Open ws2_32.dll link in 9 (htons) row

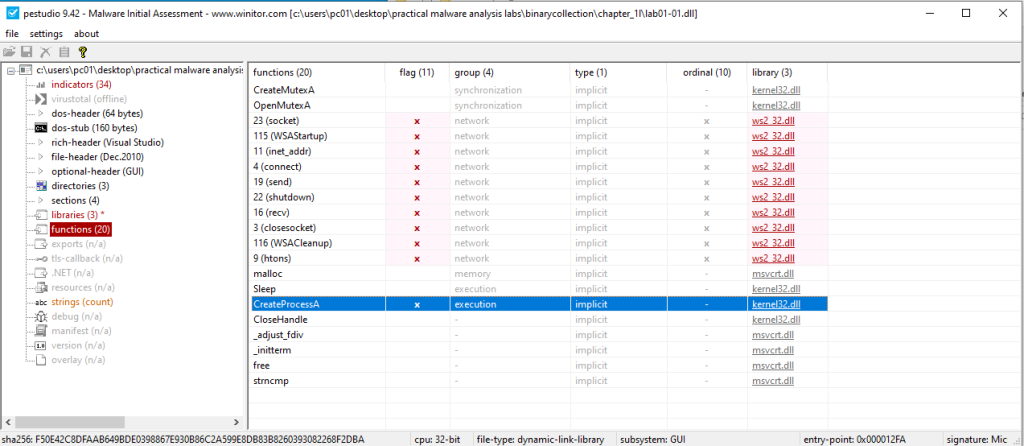pyautogui.click(x=773, y=259)
